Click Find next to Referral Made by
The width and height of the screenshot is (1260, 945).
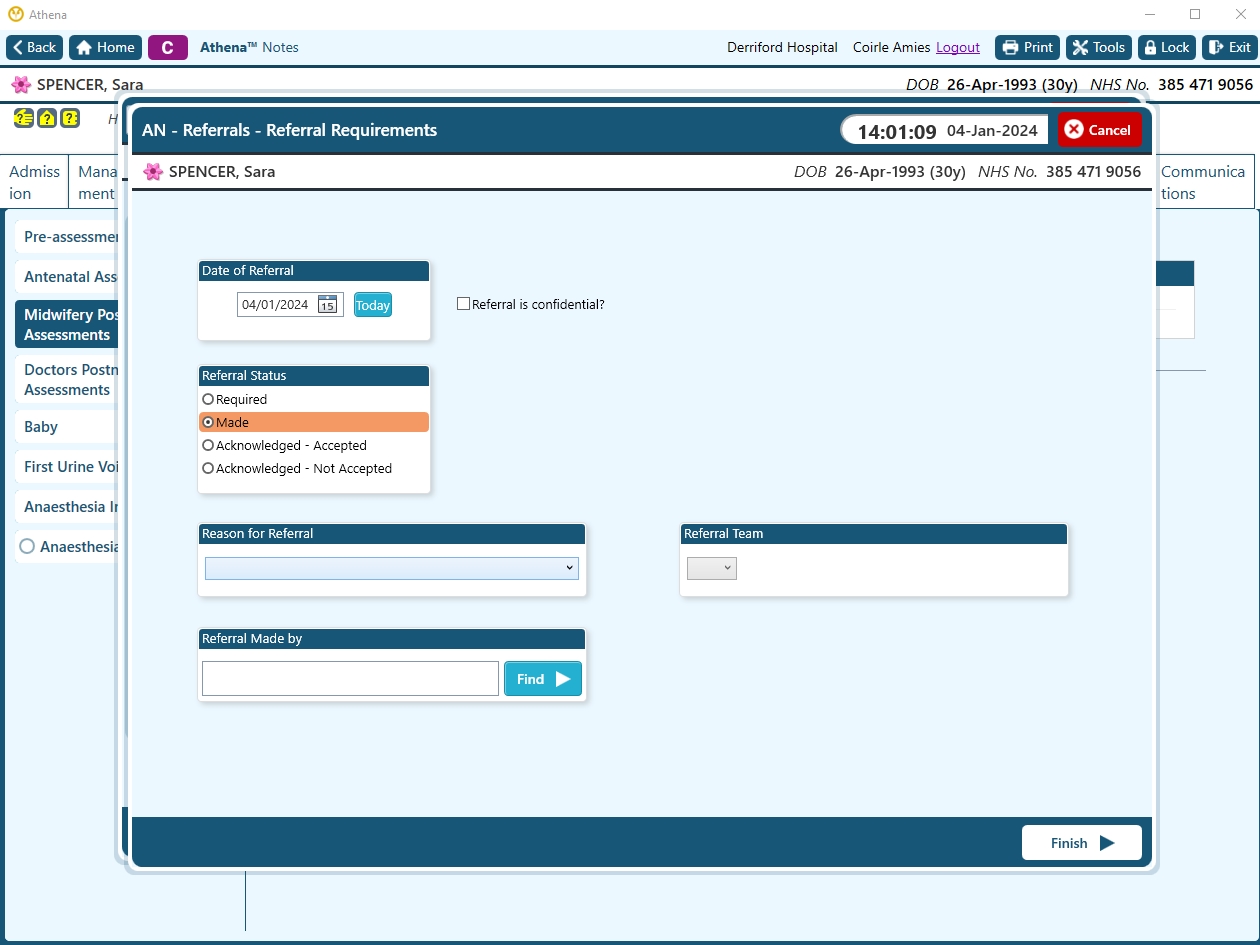tap(543, 679)
